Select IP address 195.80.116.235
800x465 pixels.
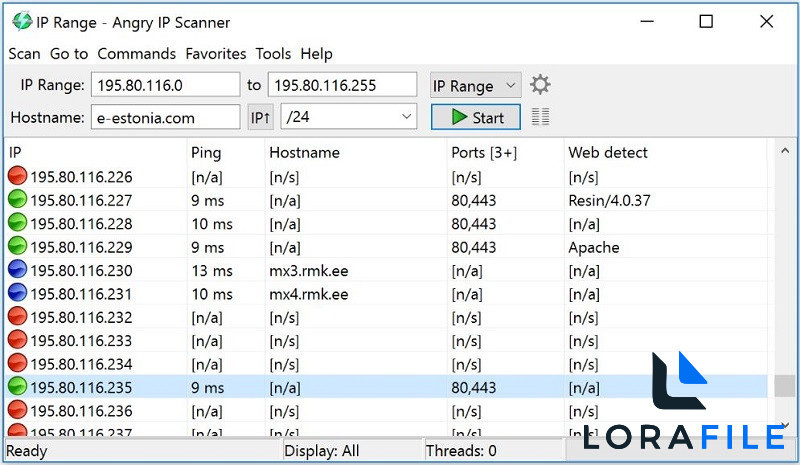[81, 387]
